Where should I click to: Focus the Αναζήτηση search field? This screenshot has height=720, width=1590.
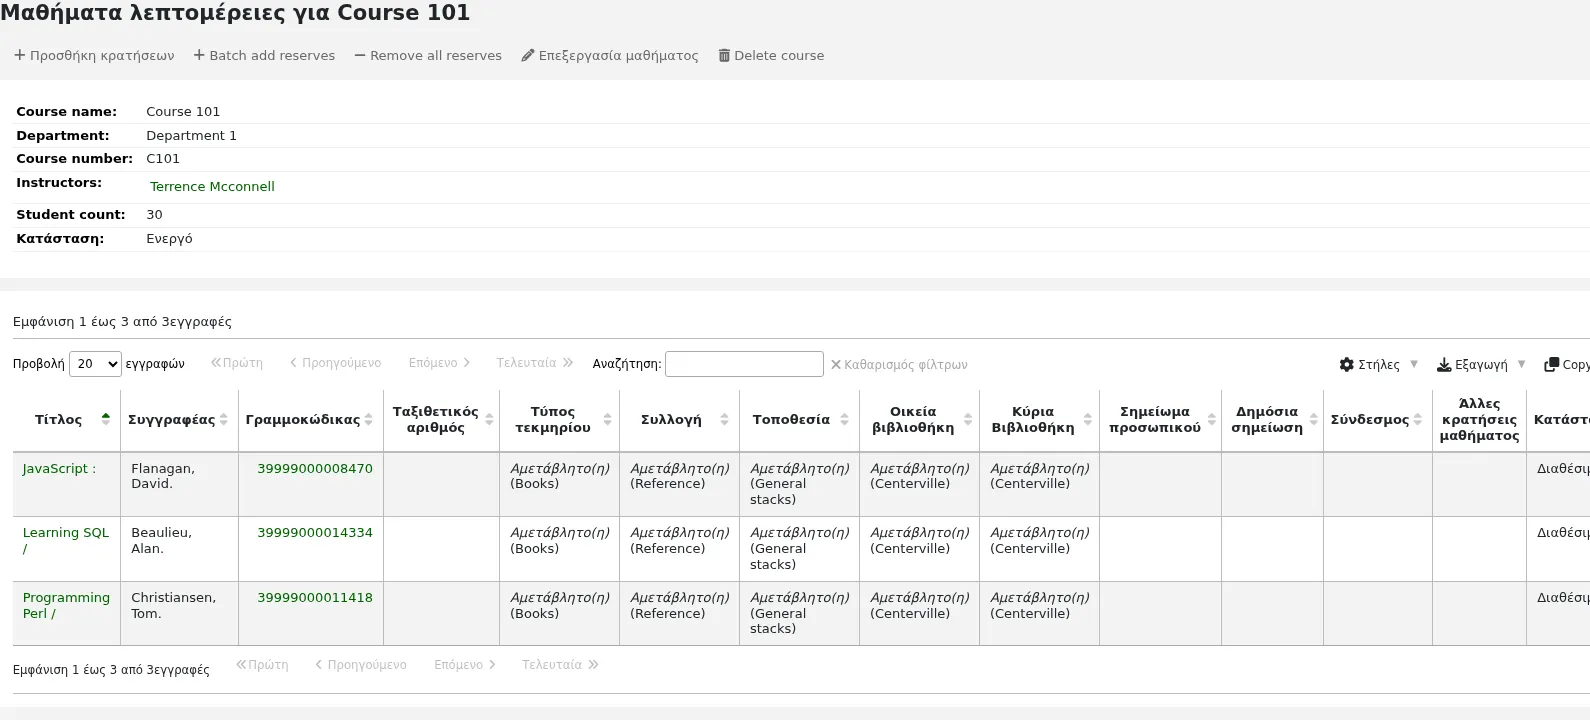click(744, 364)
